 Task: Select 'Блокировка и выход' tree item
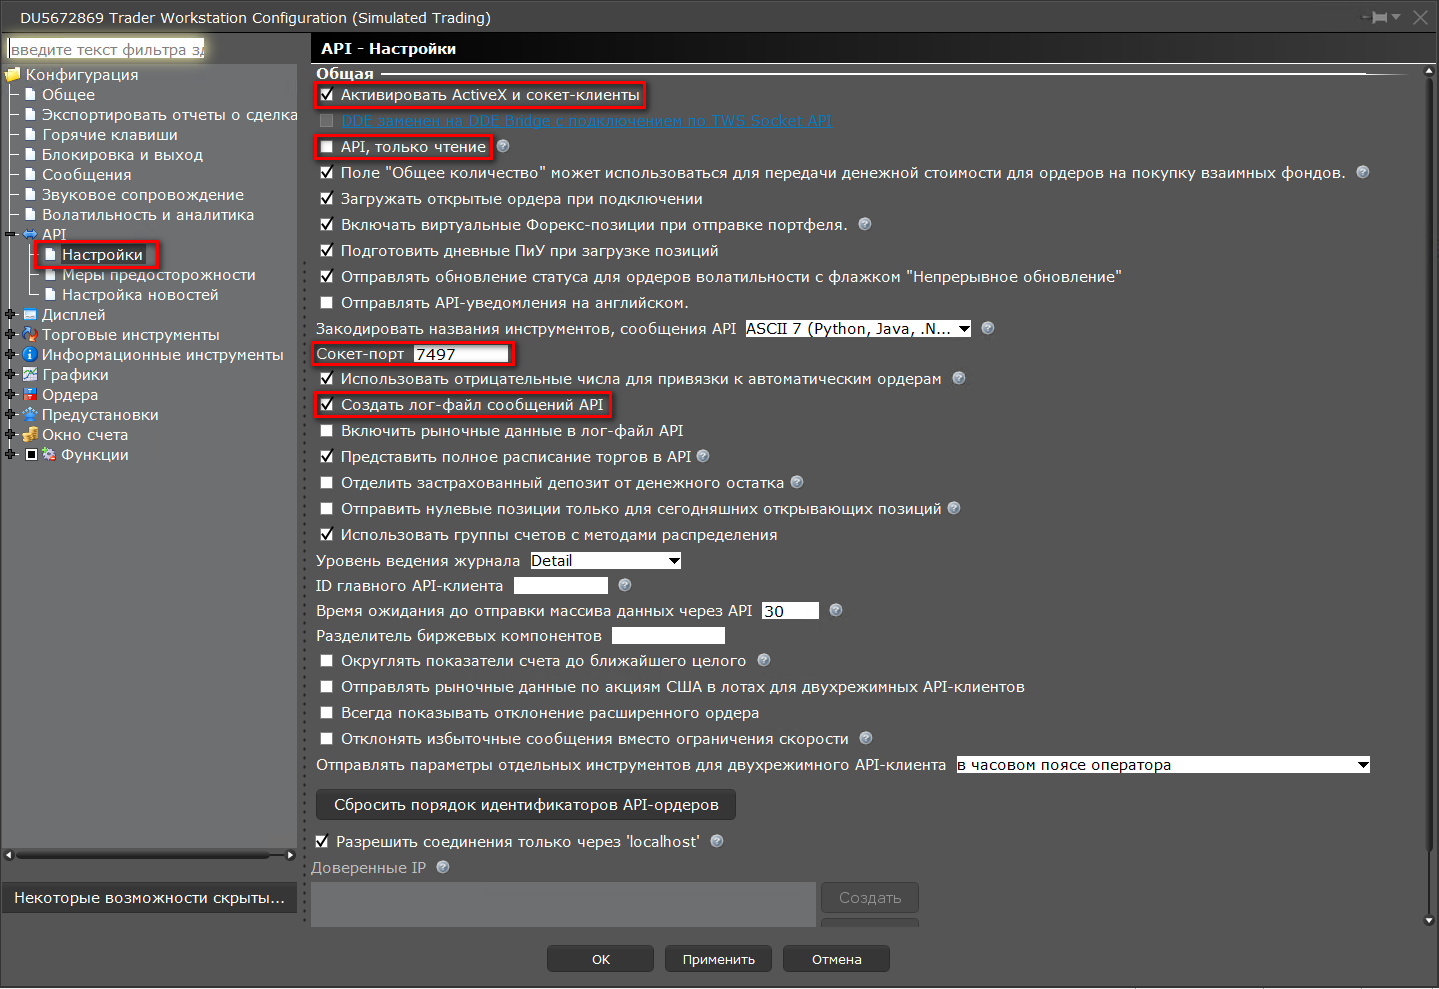tap(122, 154)
